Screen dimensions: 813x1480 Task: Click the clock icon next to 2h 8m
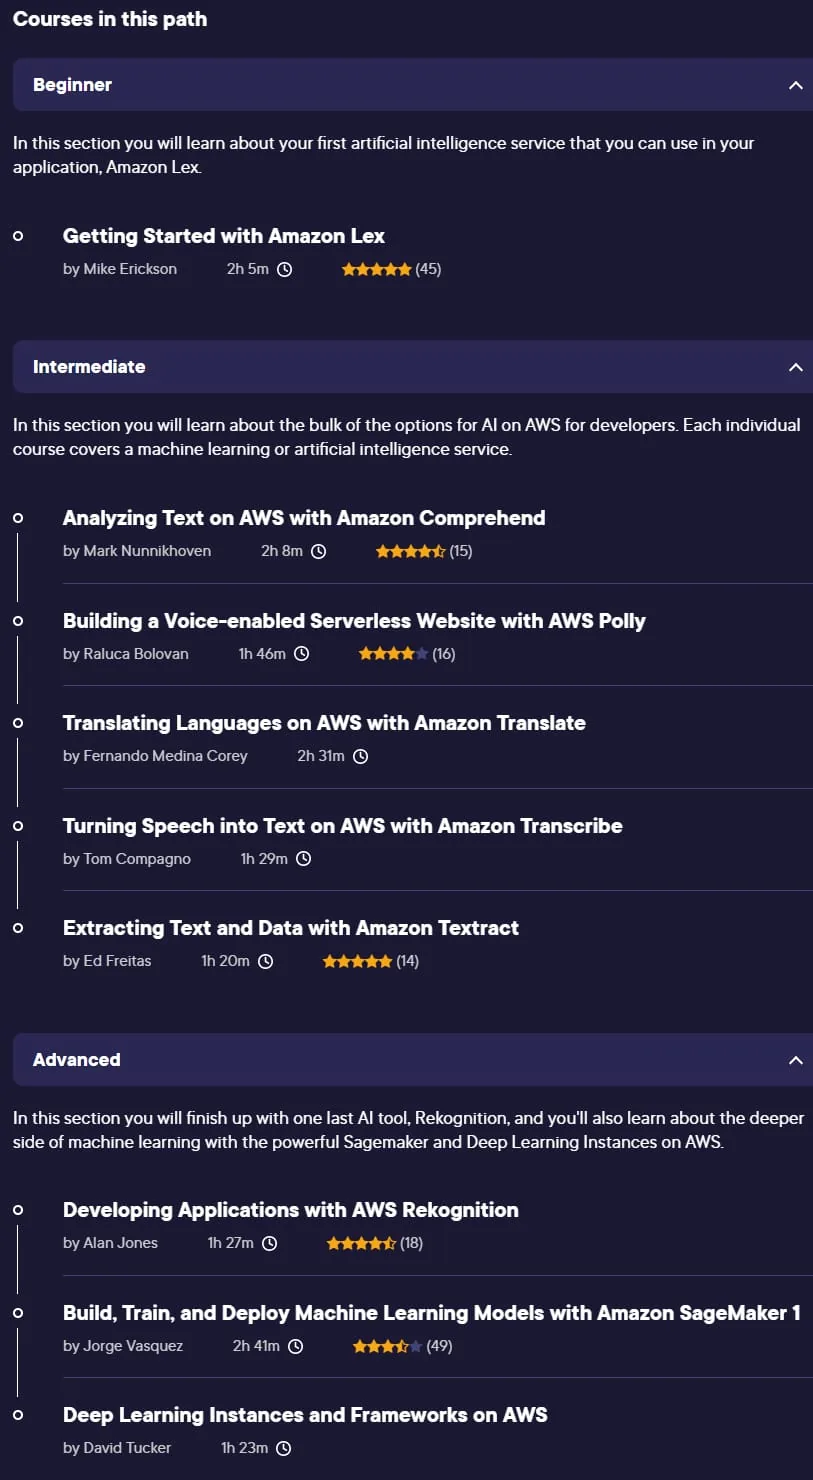[x=318, y=551]
